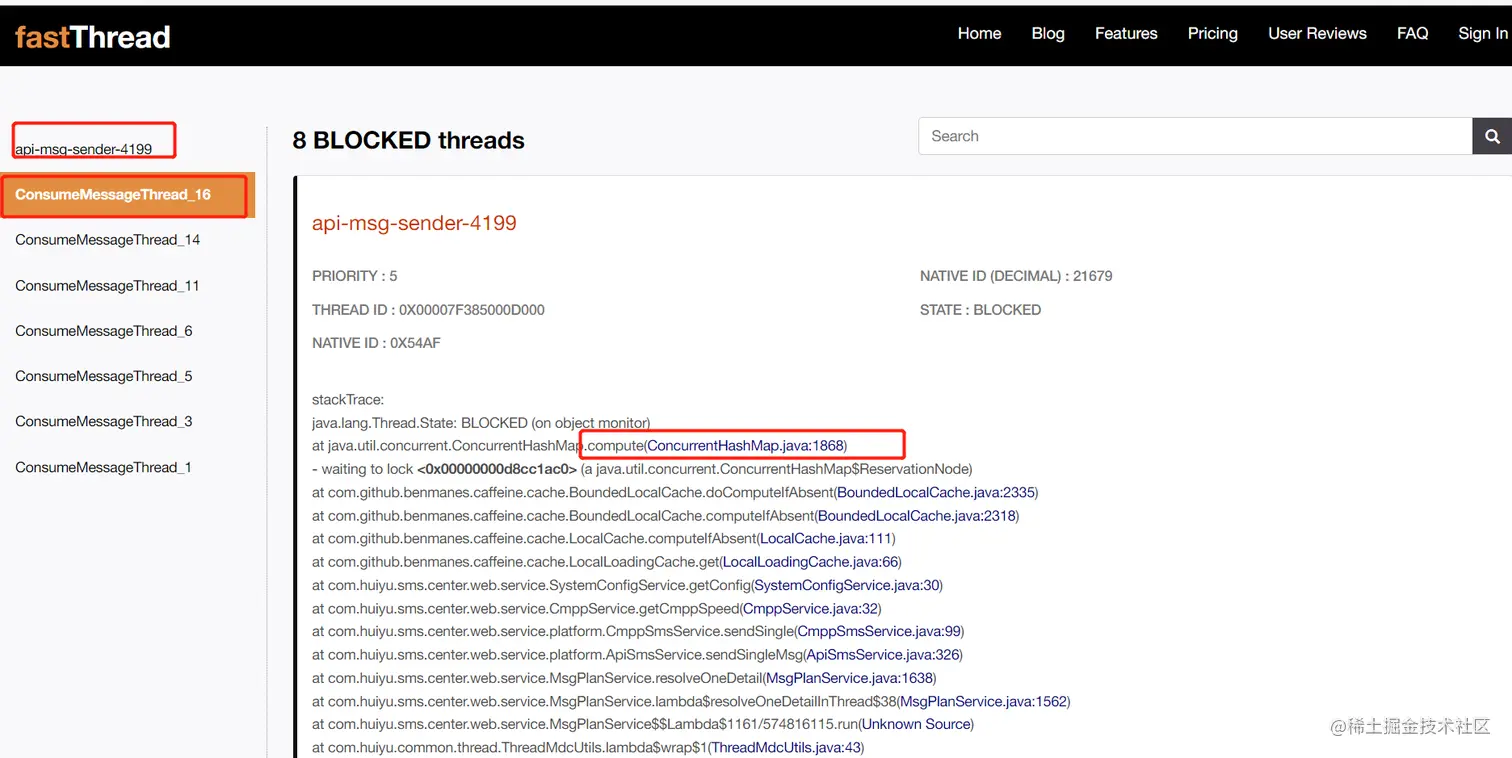Viewport: 1512px width, 758px height.
Task: Click CmppSmsService.java:99 source link
Action: point(879,631)
